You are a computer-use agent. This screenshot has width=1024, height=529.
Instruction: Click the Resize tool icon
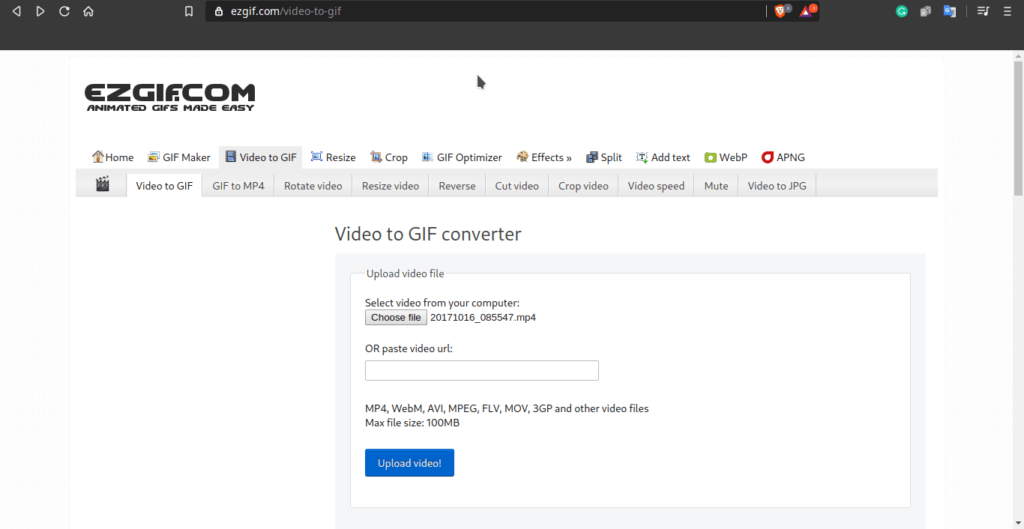[x=317, y=157]
